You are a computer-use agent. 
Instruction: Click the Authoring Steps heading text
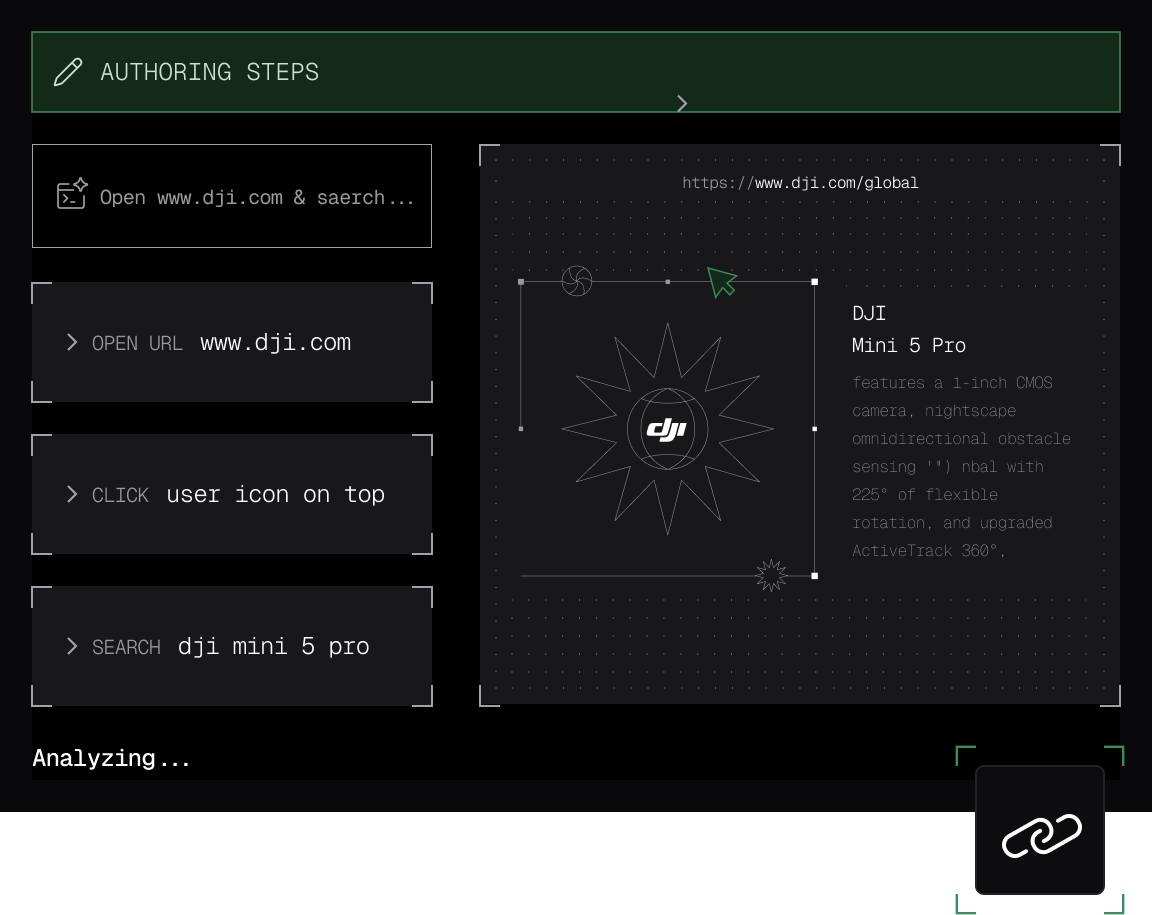tap(209, 72)
